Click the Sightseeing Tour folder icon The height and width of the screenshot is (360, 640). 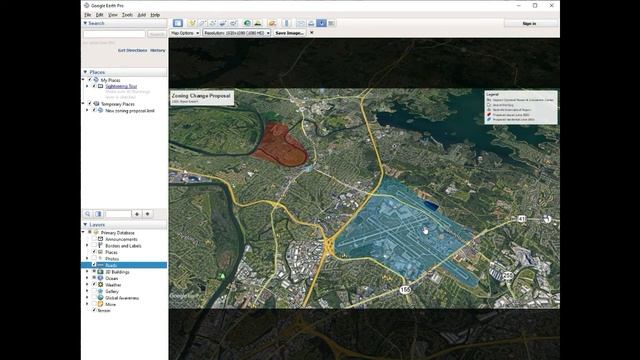(100, 86)
